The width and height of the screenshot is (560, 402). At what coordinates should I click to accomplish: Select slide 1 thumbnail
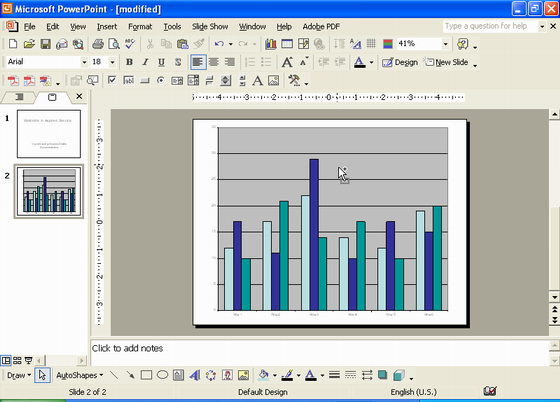click(49, 134)
